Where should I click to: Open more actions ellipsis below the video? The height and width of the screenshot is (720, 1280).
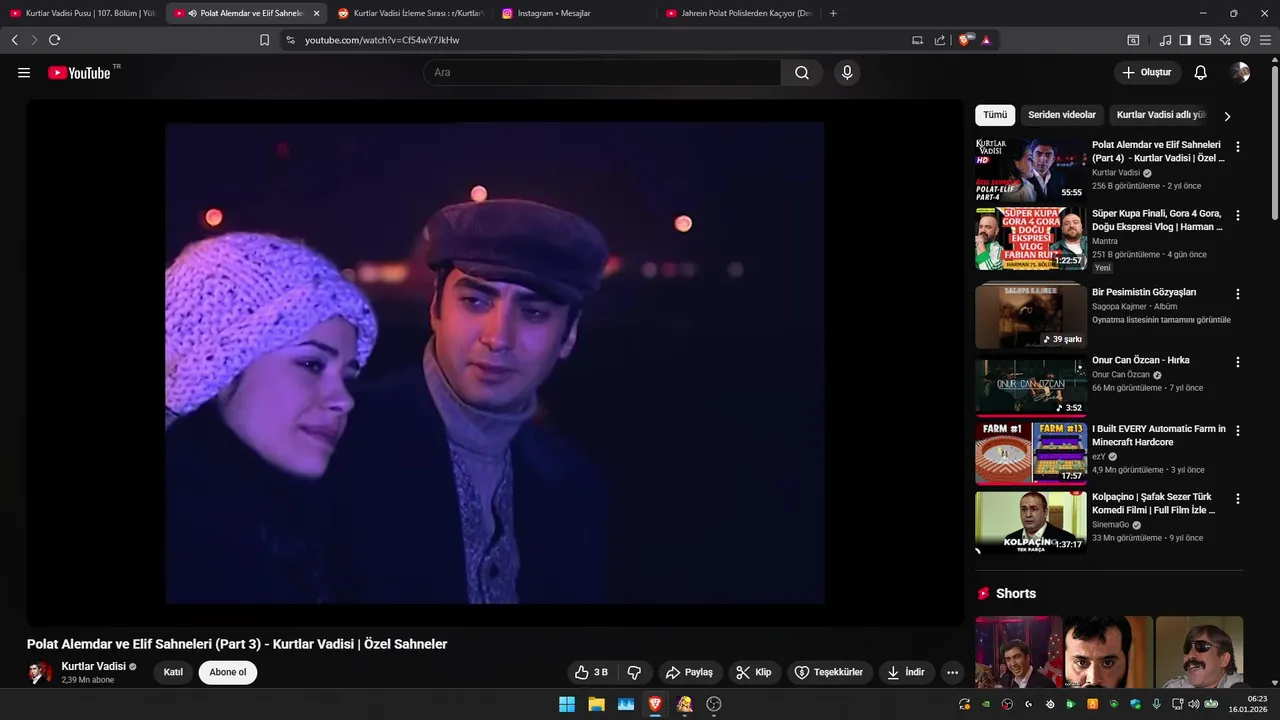[952, 672]
